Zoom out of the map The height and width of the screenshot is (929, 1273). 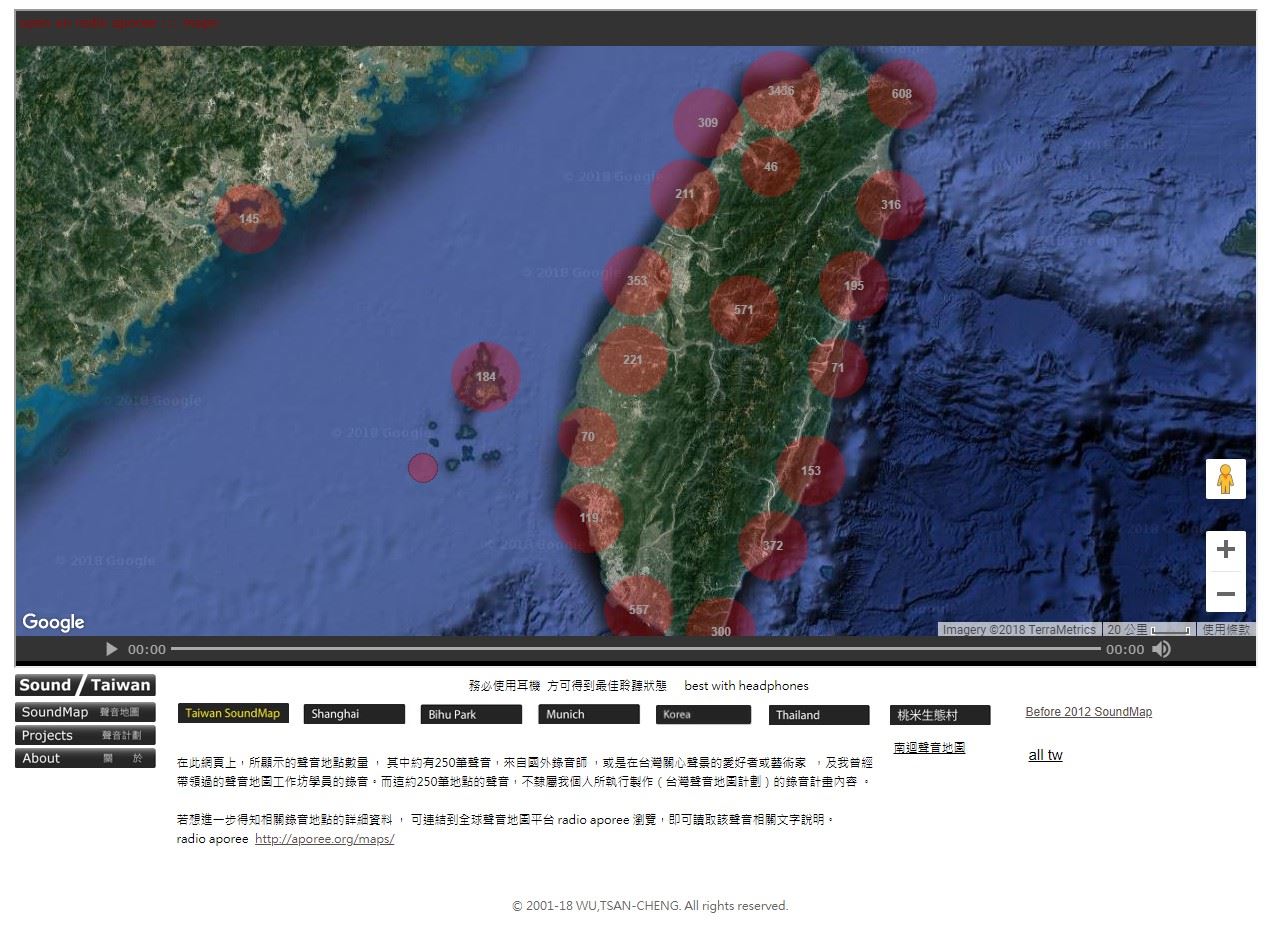point(1225,594)
